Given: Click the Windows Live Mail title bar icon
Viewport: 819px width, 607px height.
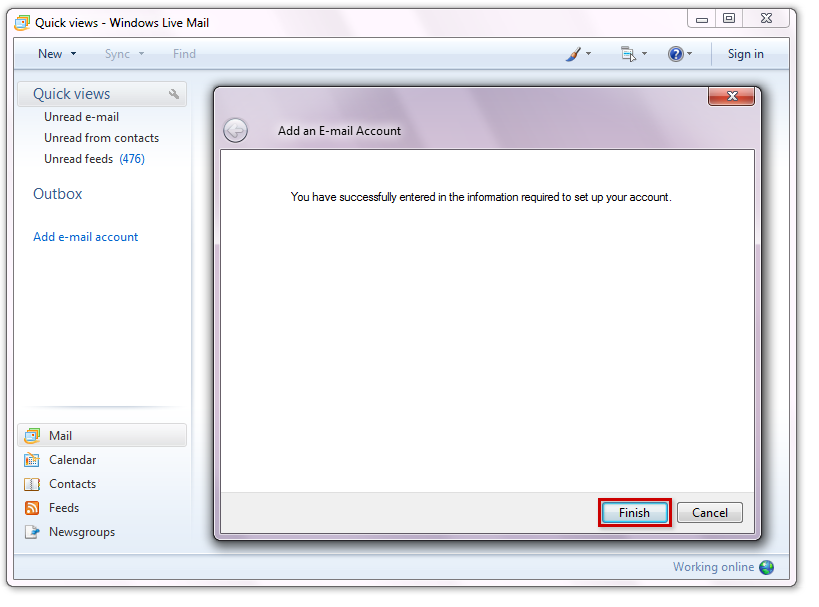Looking at the screenshot, I should [22, 23].
